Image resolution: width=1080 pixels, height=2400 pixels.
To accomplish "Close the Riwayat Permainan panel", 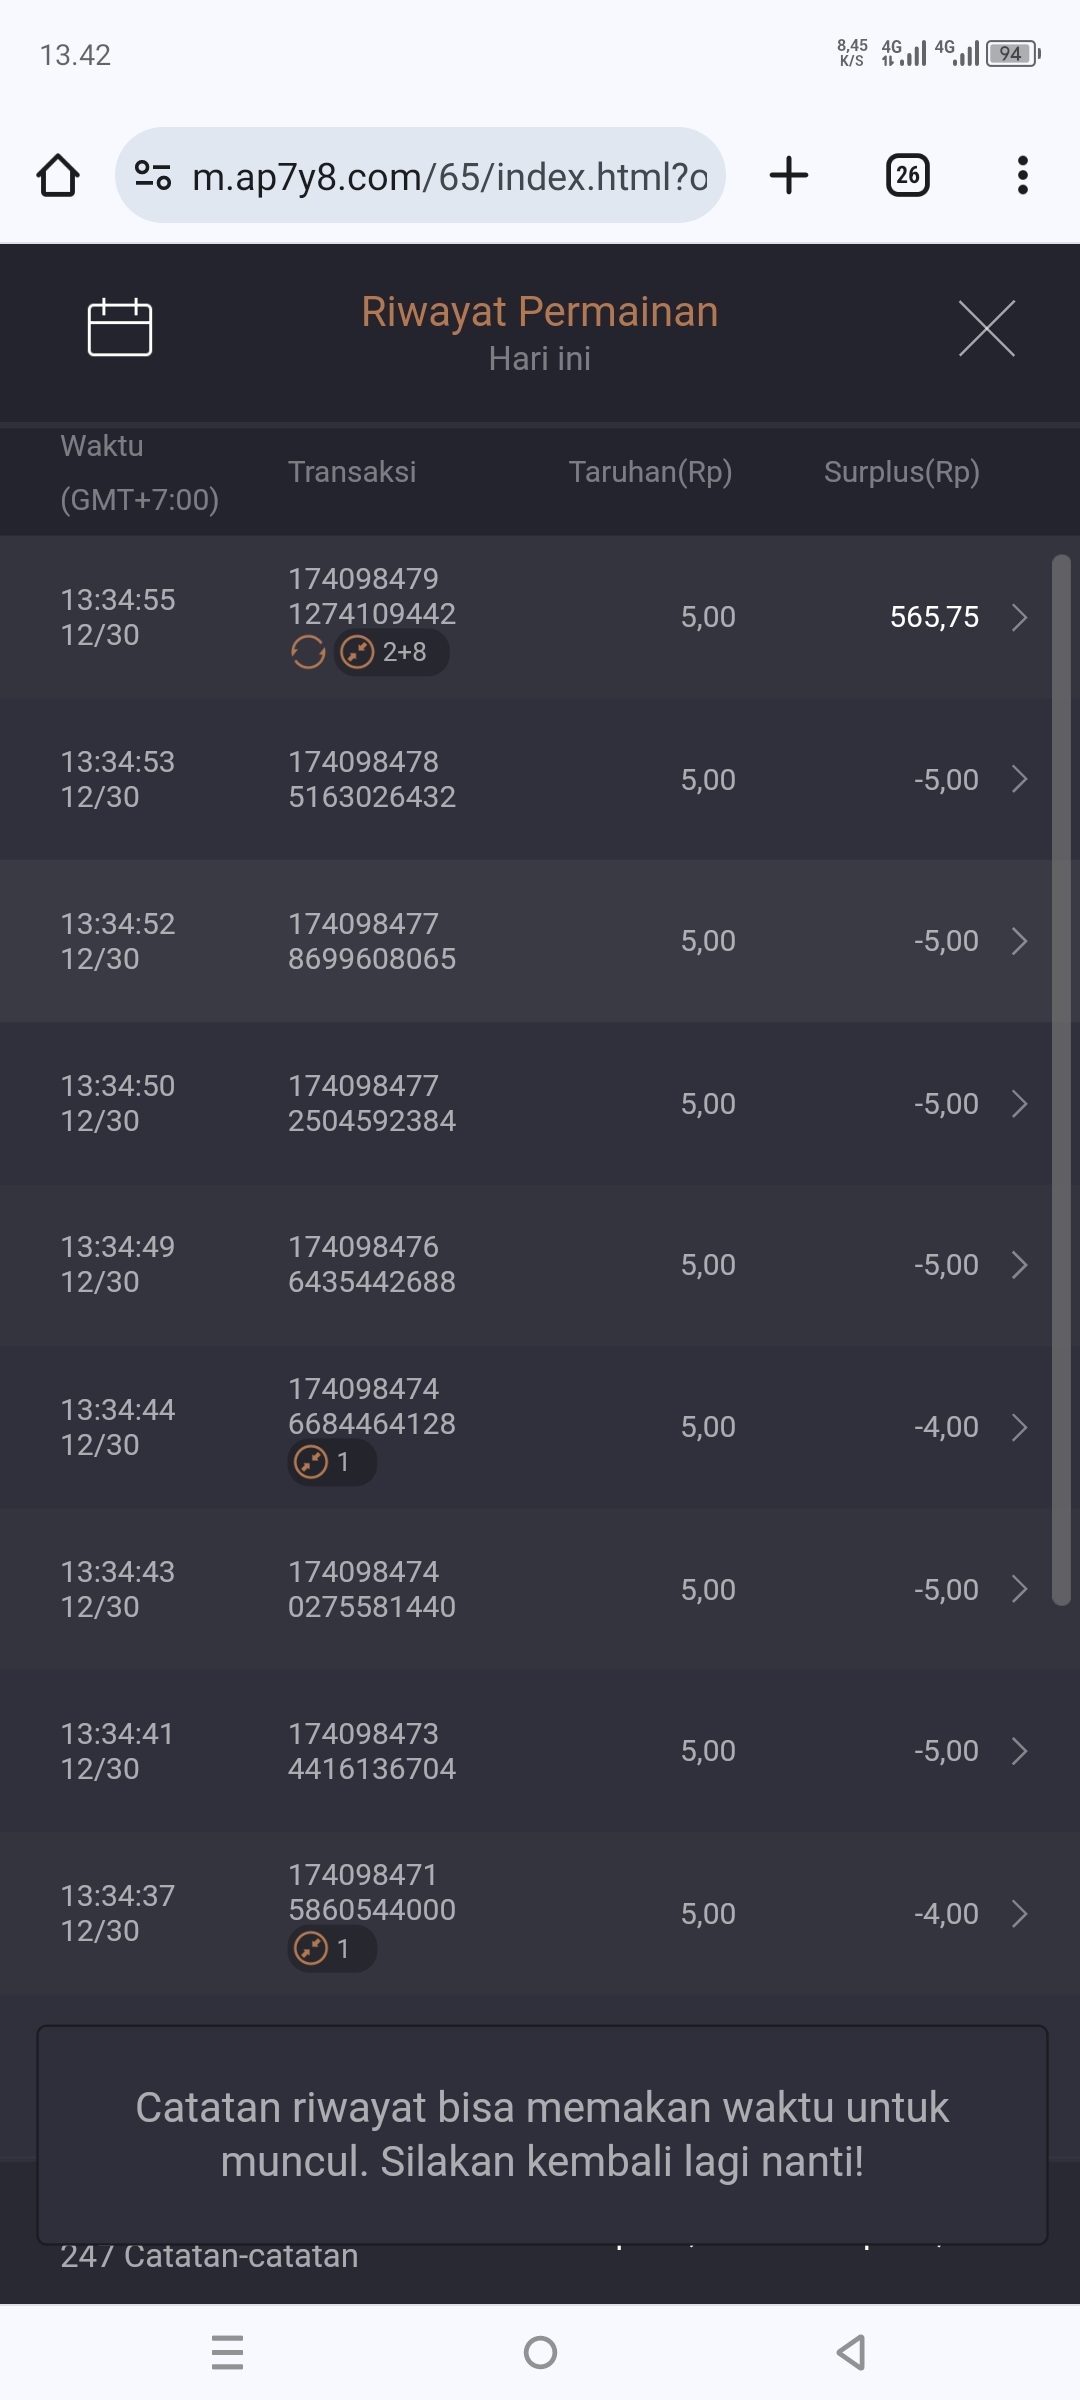I will 986,328.
